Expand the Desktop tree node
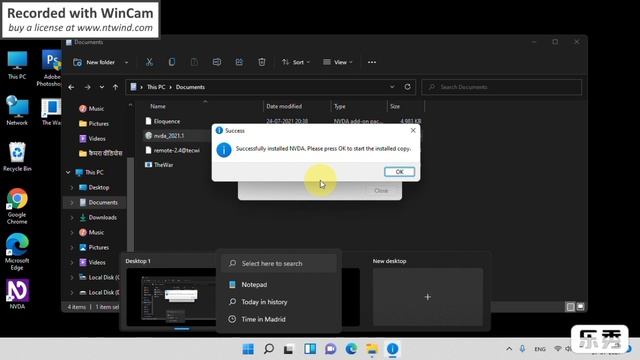This screenshot has width=640, height=360. (72, 188)
